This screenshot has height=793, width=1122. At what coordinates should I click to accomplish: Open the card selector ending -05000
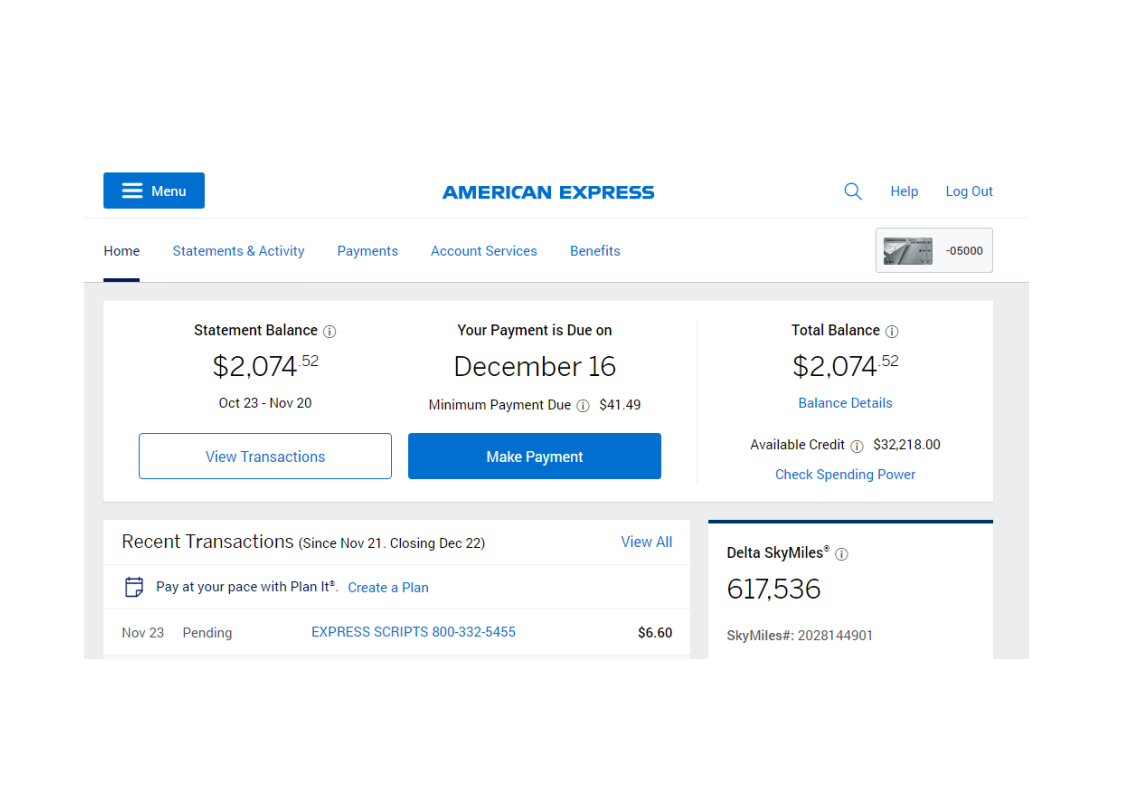pos(934,250)
